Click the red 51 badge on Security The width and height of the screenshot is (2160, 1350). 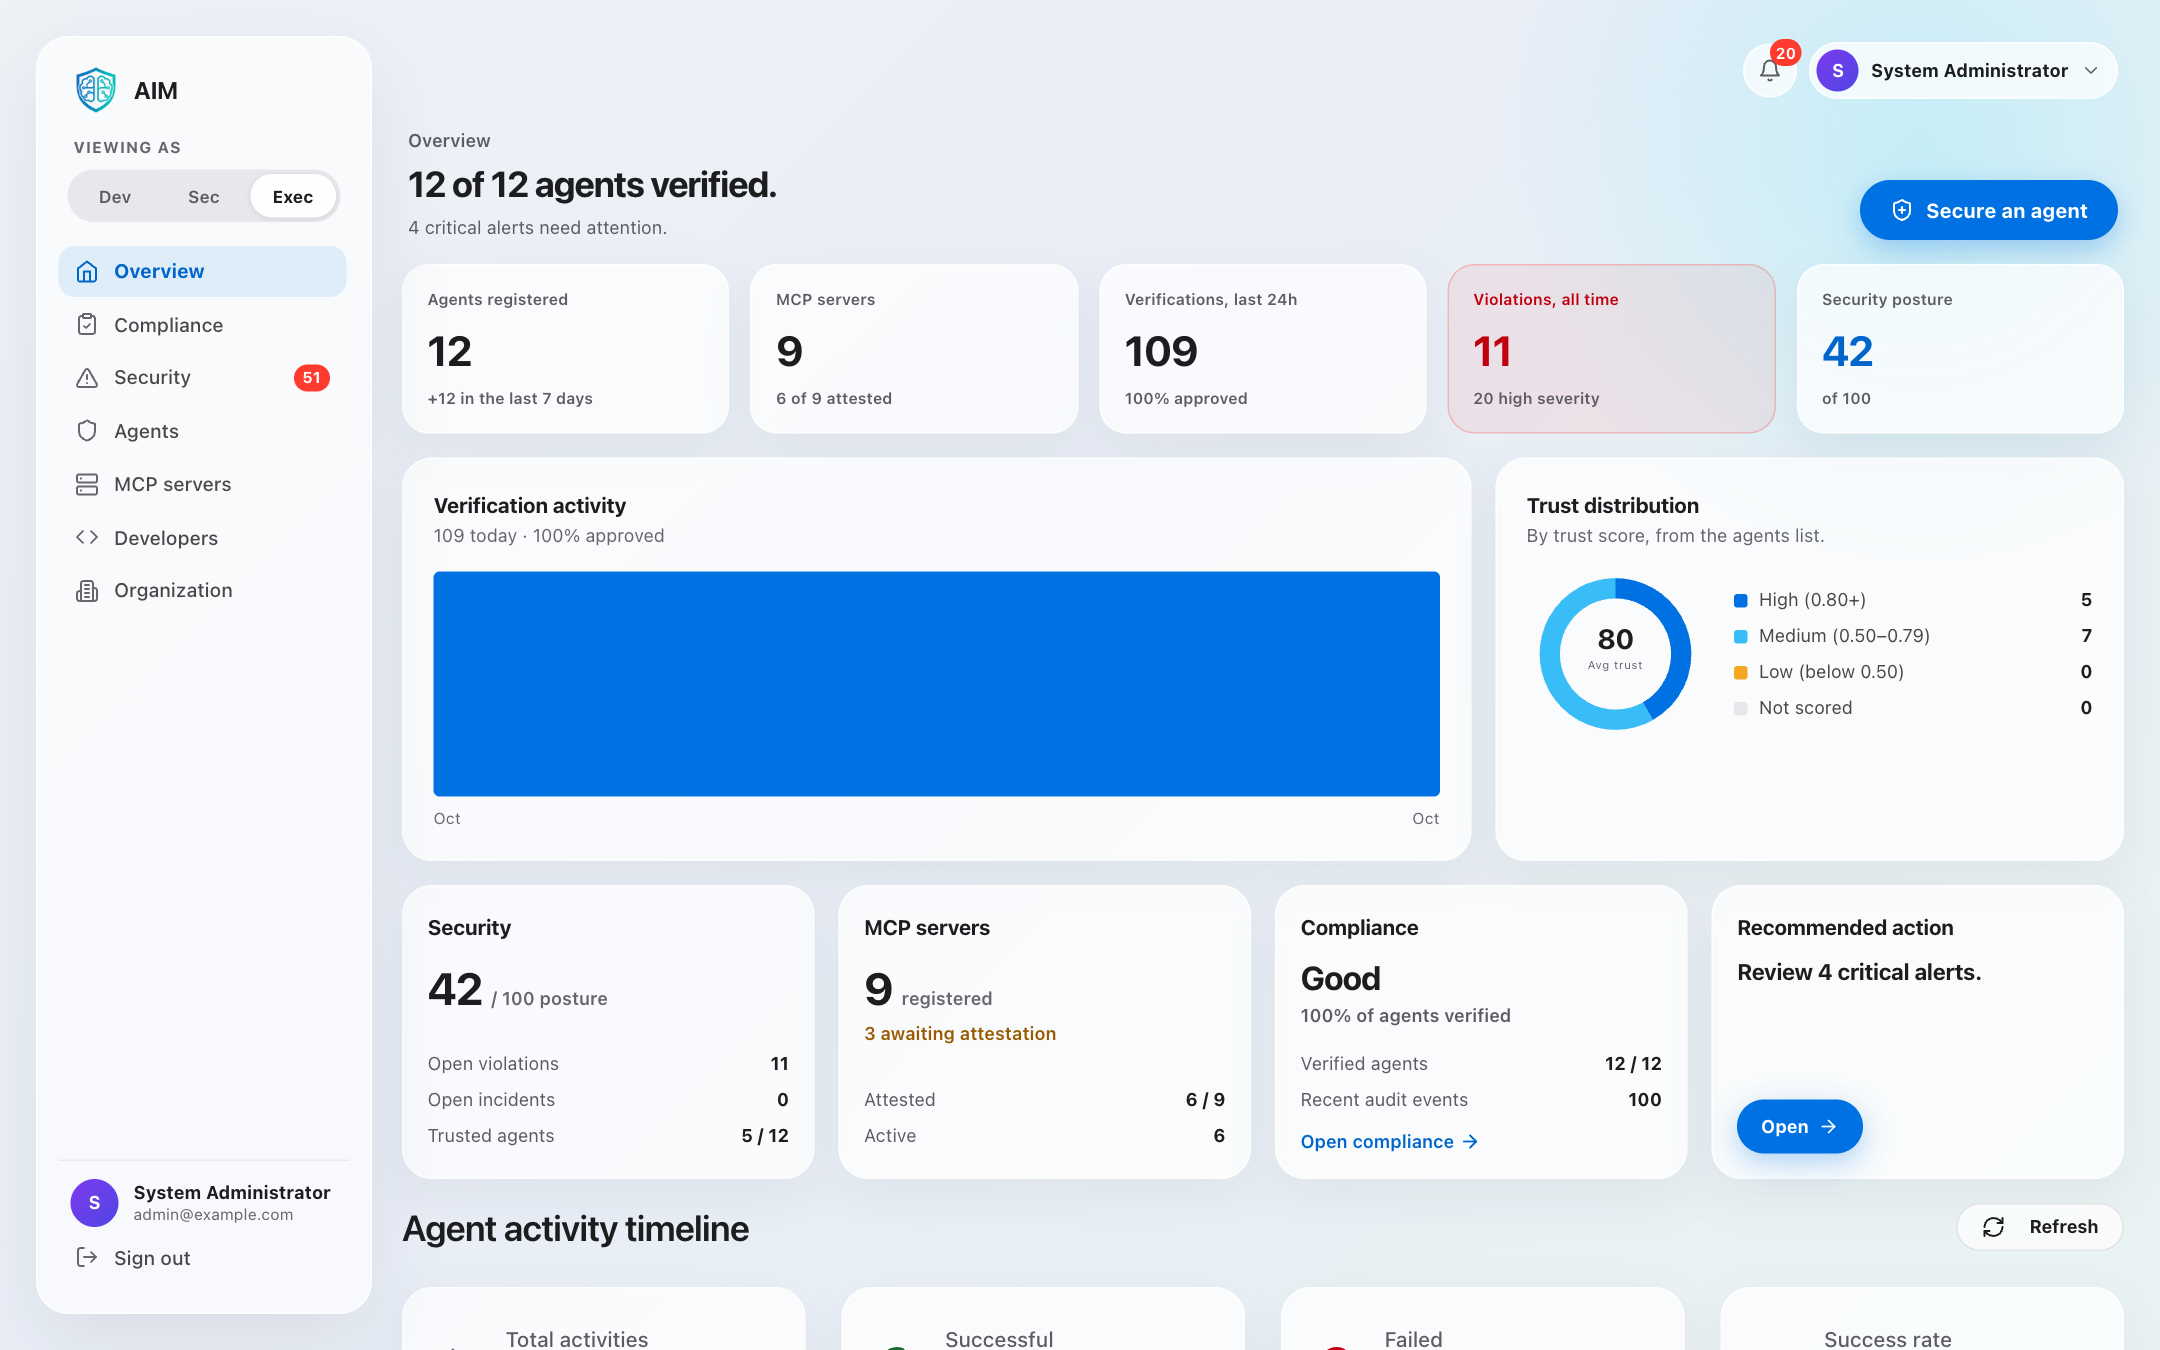point(311,378)
